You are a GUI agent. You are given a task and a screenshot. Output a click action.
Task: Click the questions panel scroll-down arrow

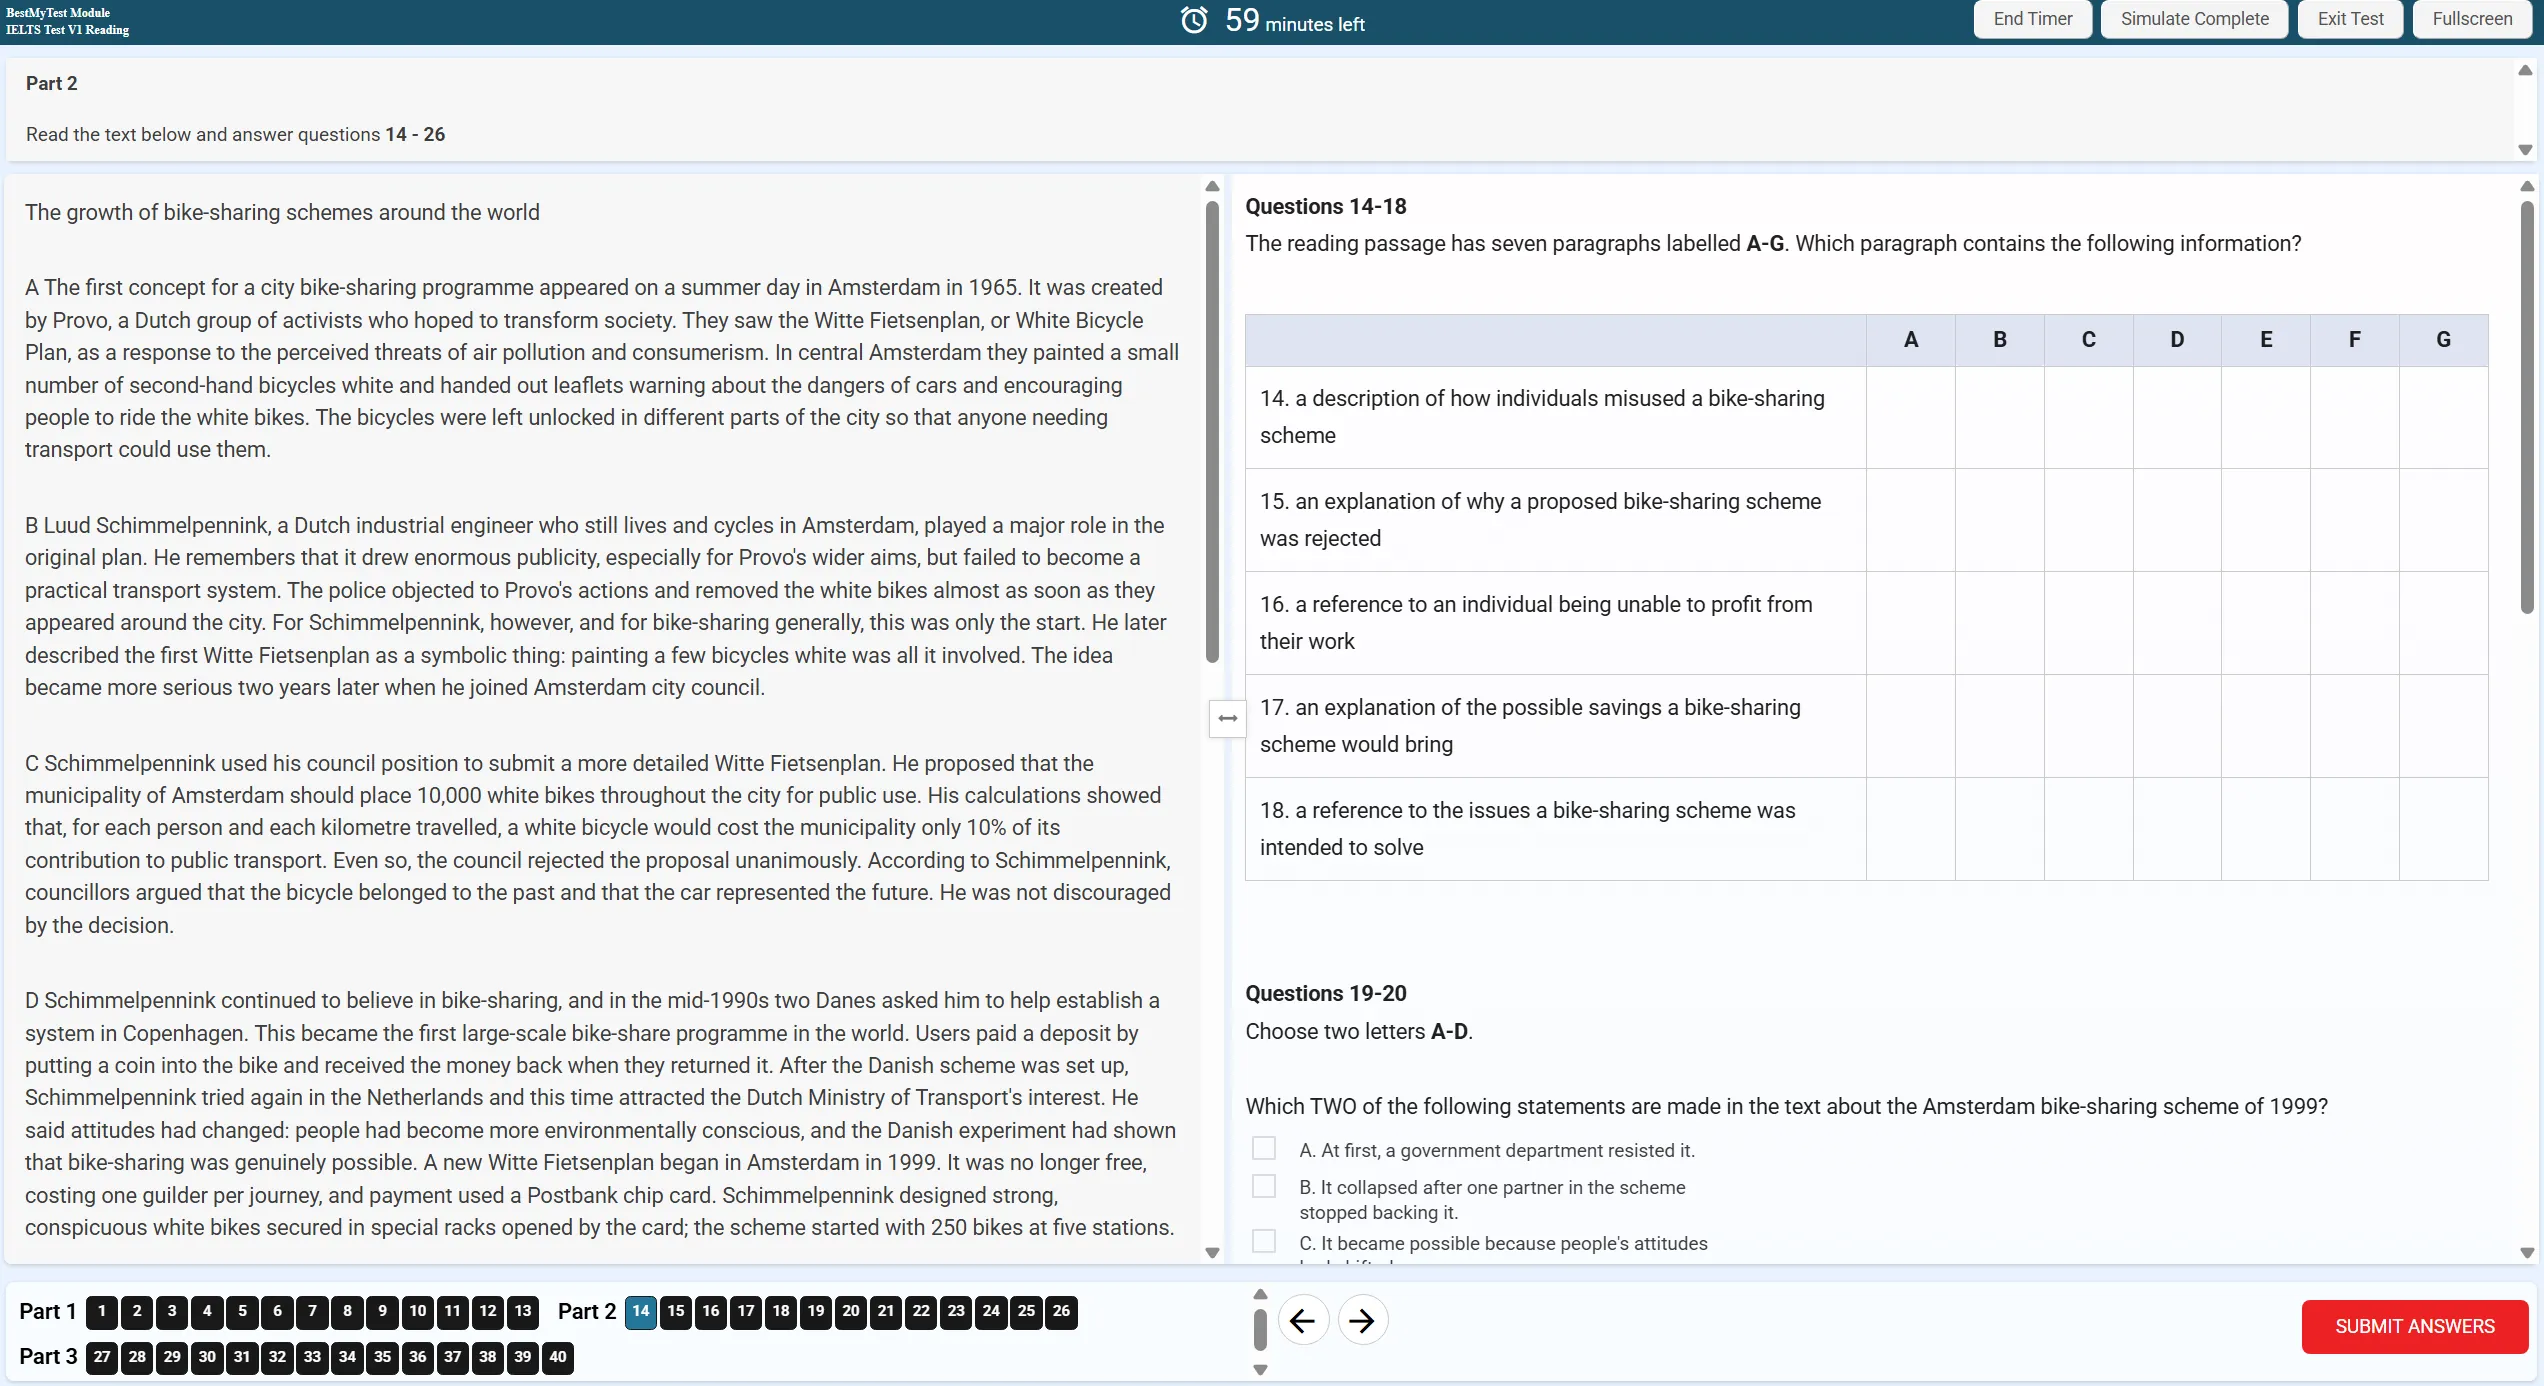[2527, 1253]
